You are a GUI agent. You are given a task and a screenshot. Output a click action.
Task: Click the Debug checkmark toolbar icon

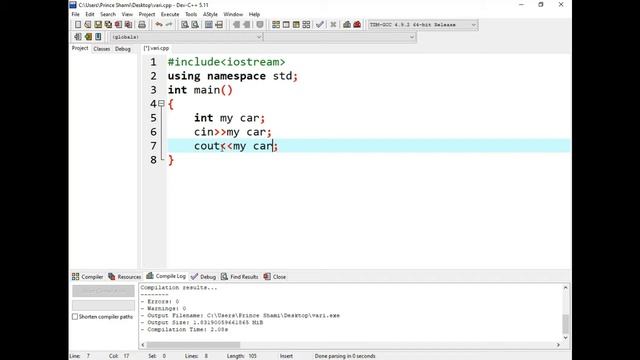(x=320, y=25)
